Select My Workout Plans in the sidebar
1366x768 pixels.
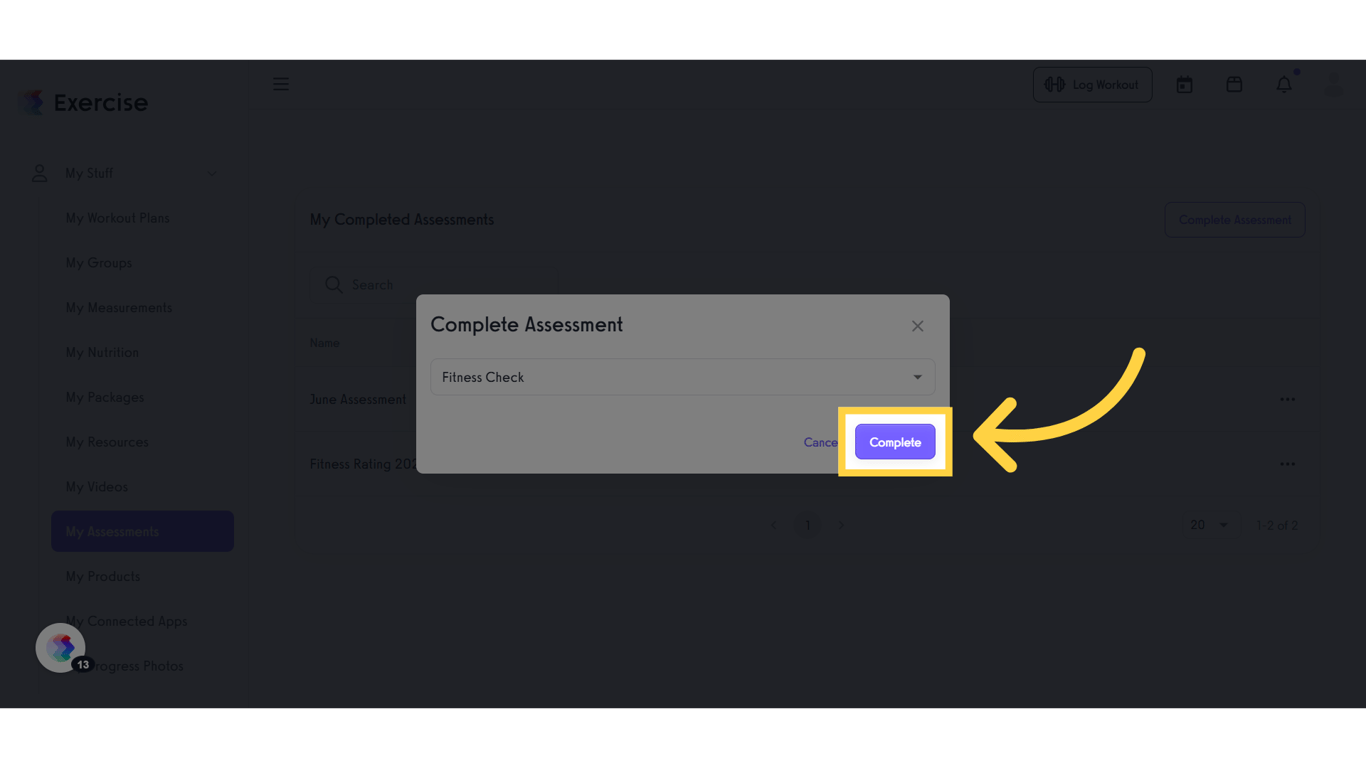[x=117, y=218]
